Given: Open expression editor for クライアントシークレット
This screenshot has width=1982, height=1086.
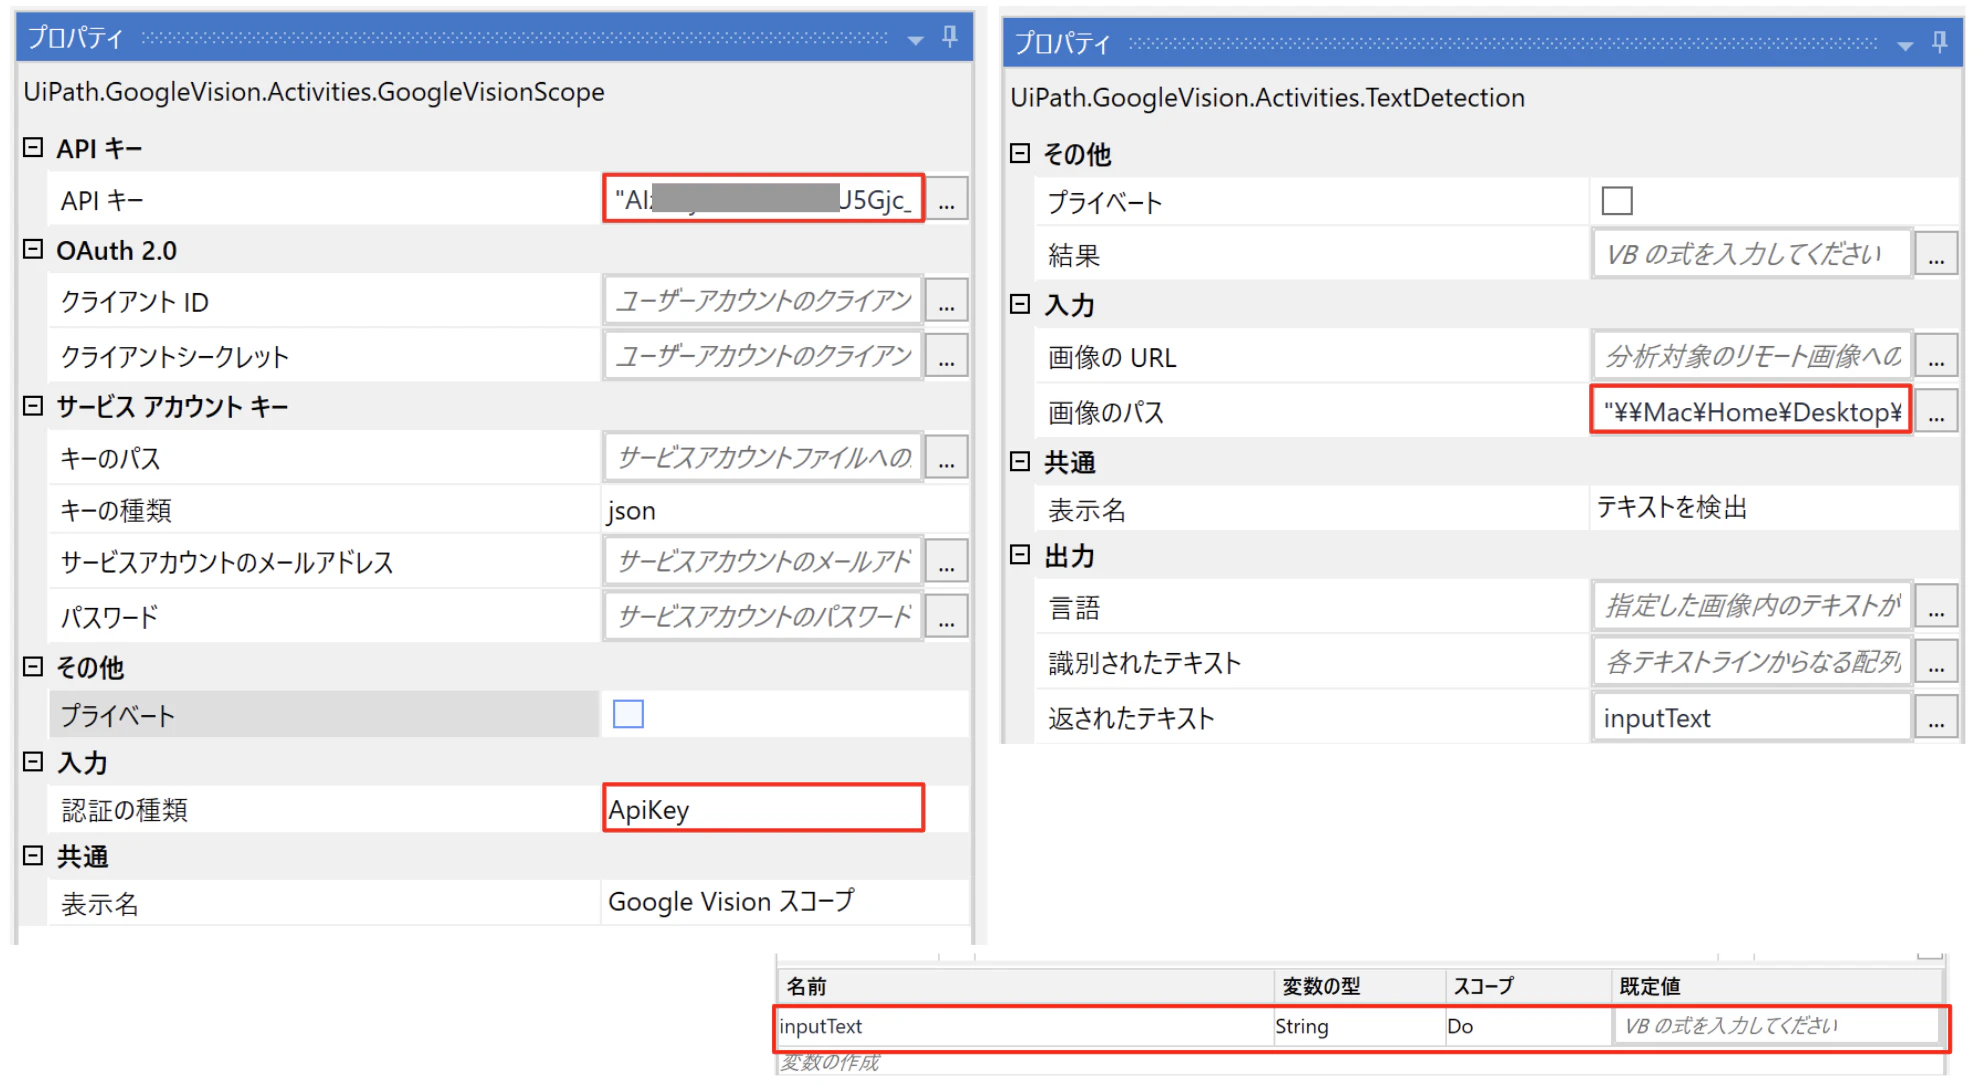Looking at the screenshot, I should click(x=947, y=355).
